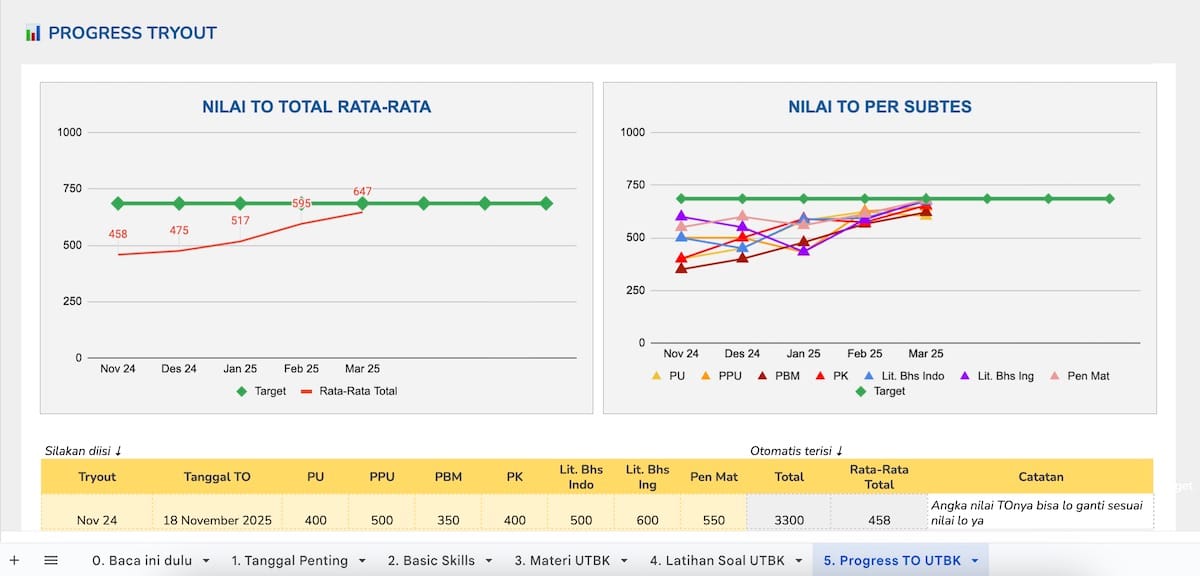Open dropdown arrow of 5. Progress TO UTBK tab

pyautogui.click(x=974, y=561)
